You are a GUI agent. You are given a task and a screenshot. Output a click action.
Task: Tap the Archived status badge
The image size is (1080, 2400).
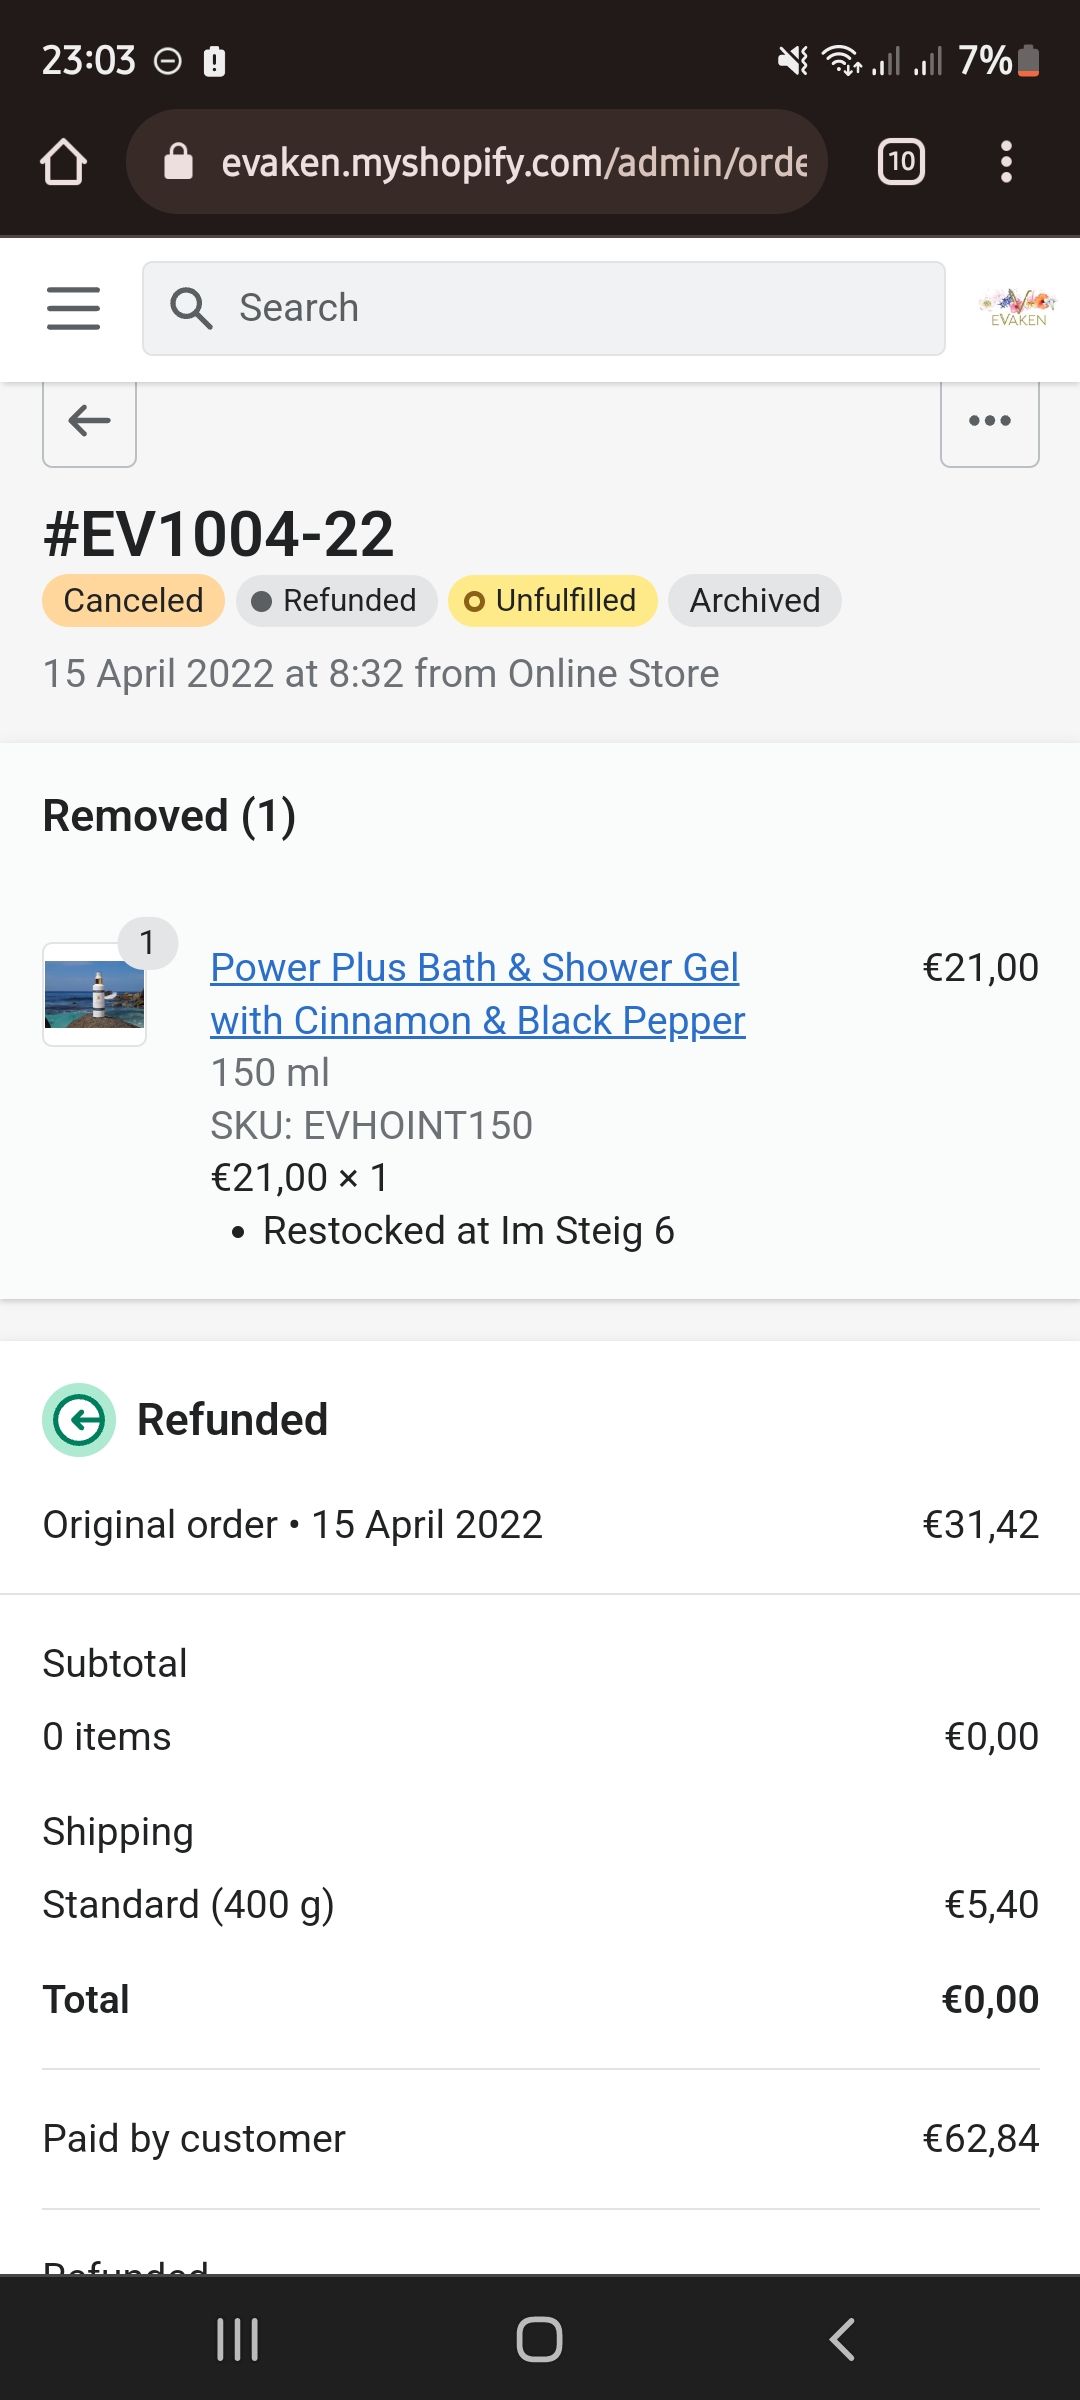[x=754, y=601]
